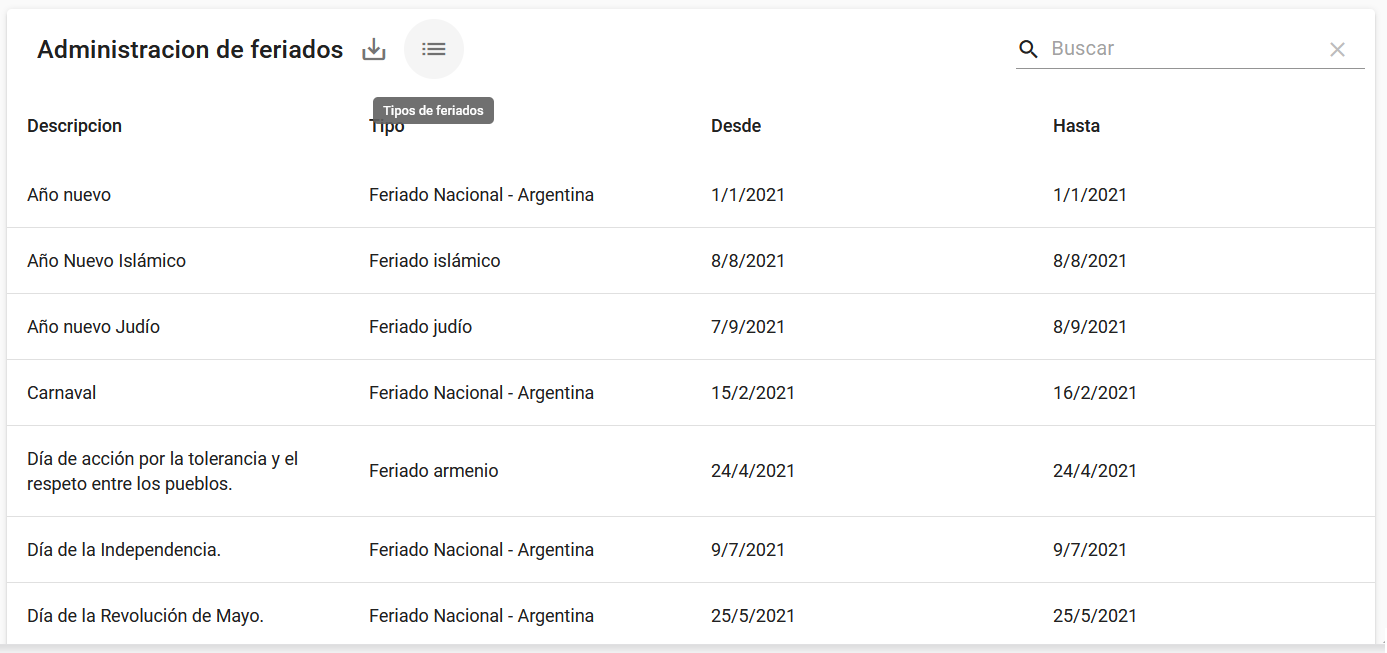The image size is (1387, 653).
Task: Click the Feriado judío type cell
Action: pos(420,327)
